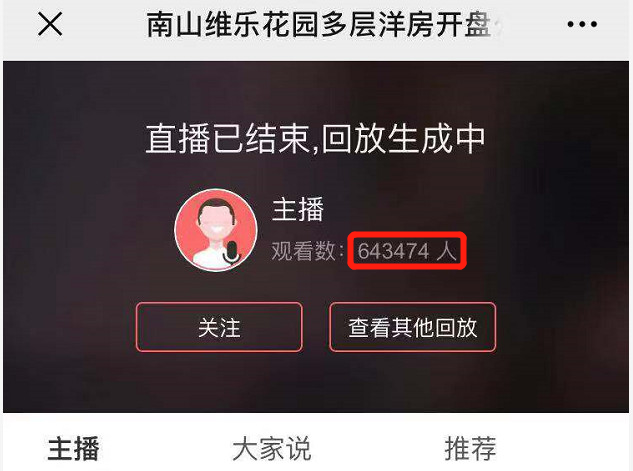Switch to the 主播 tab

pyautogui.click(x=73, y=448)
